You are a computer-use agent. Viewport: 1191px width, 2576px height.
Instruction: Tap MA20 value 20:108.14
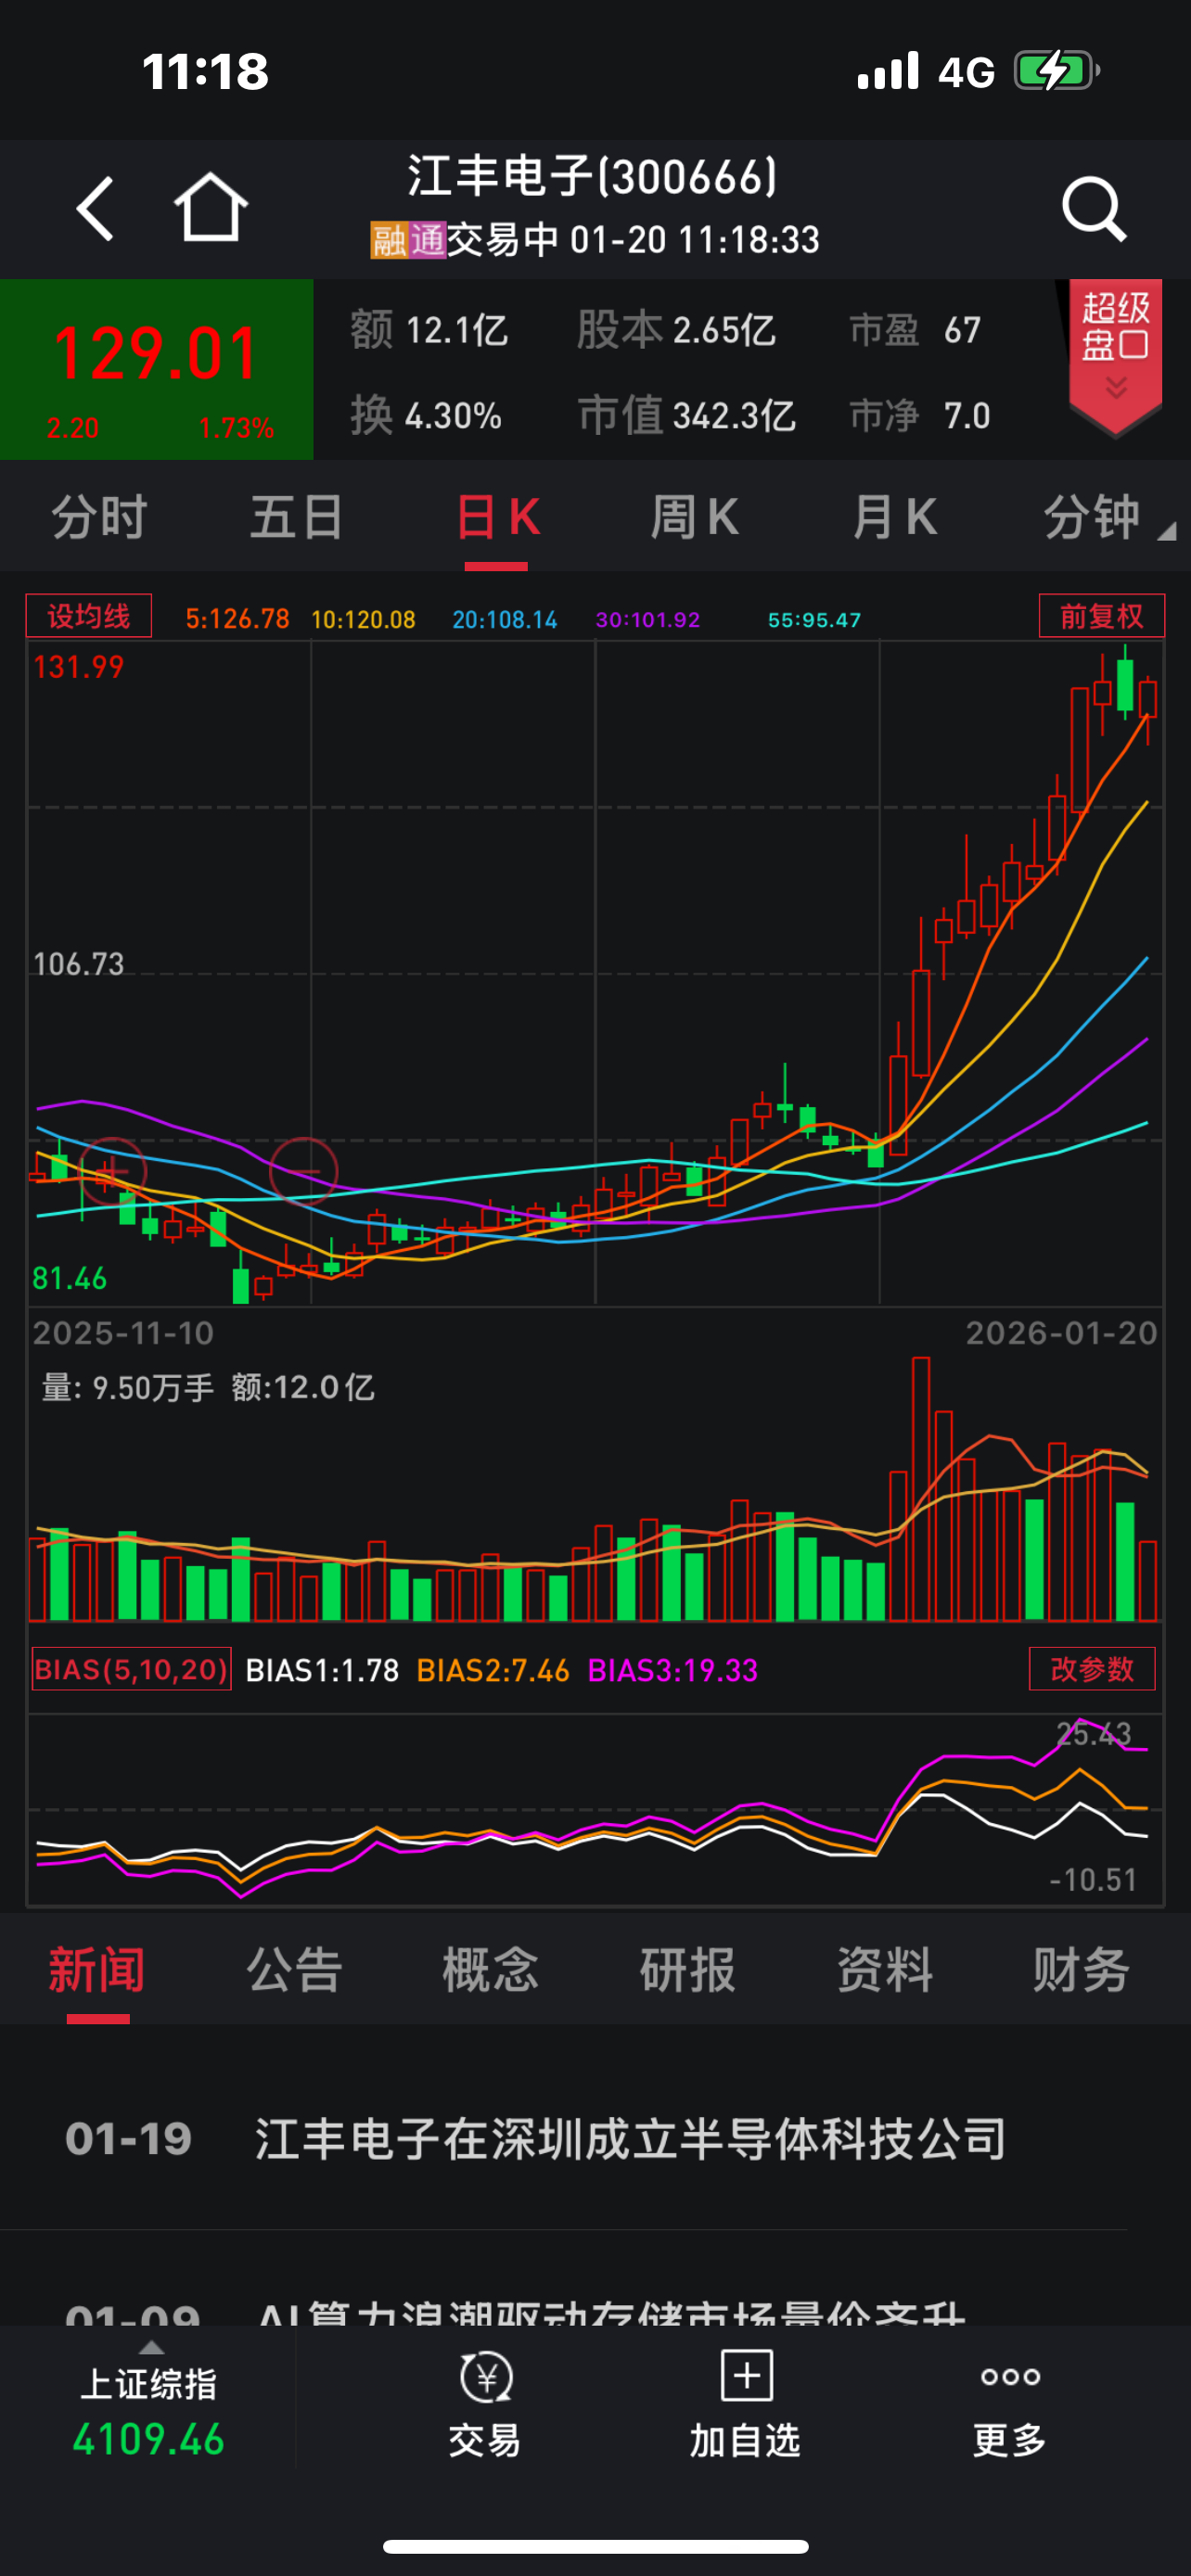coord(505,619)
